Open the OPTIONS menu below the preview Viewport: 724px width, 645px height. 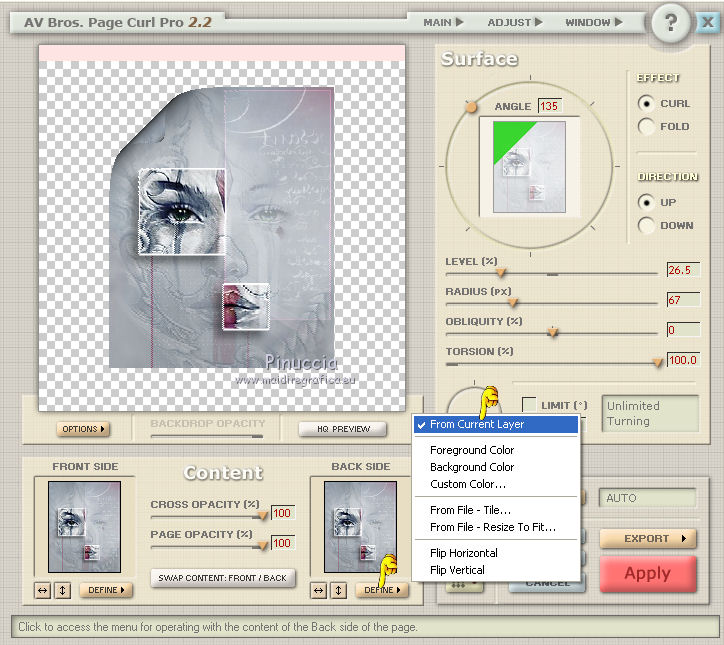tap(84, 429)
